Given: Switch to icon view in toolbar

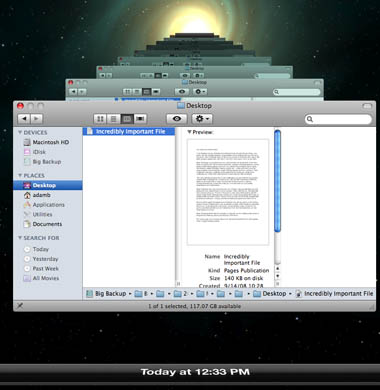Looking at the screenshot, I should coord(100,119).
